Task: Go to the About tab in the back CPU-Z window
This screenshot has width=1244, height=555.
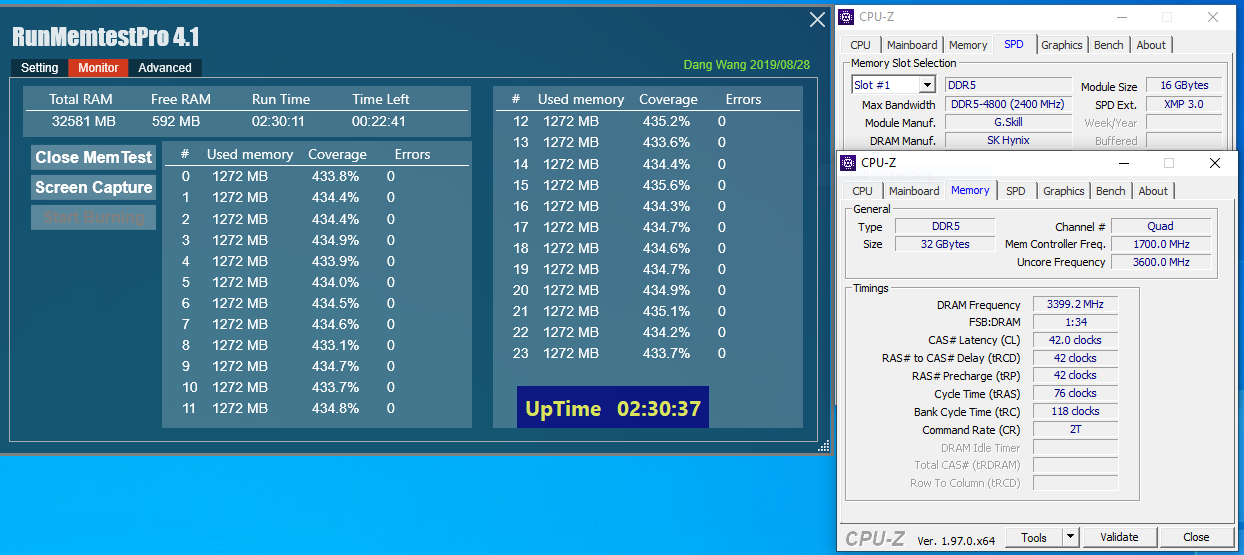Action: (x=1150, y=45)
